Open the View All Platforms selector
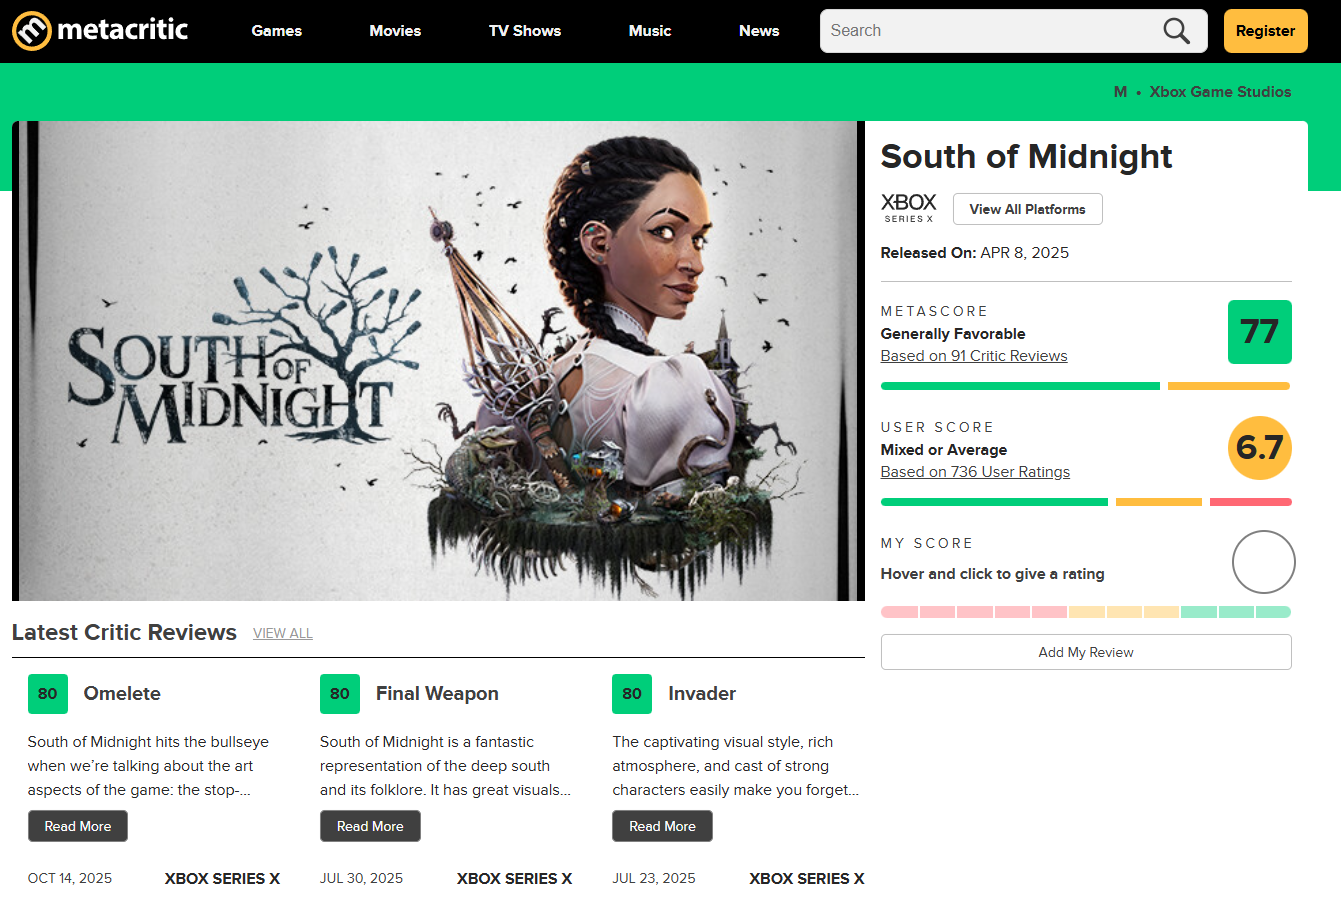Screen dimensions: 1341x911 click(1027, 209)
